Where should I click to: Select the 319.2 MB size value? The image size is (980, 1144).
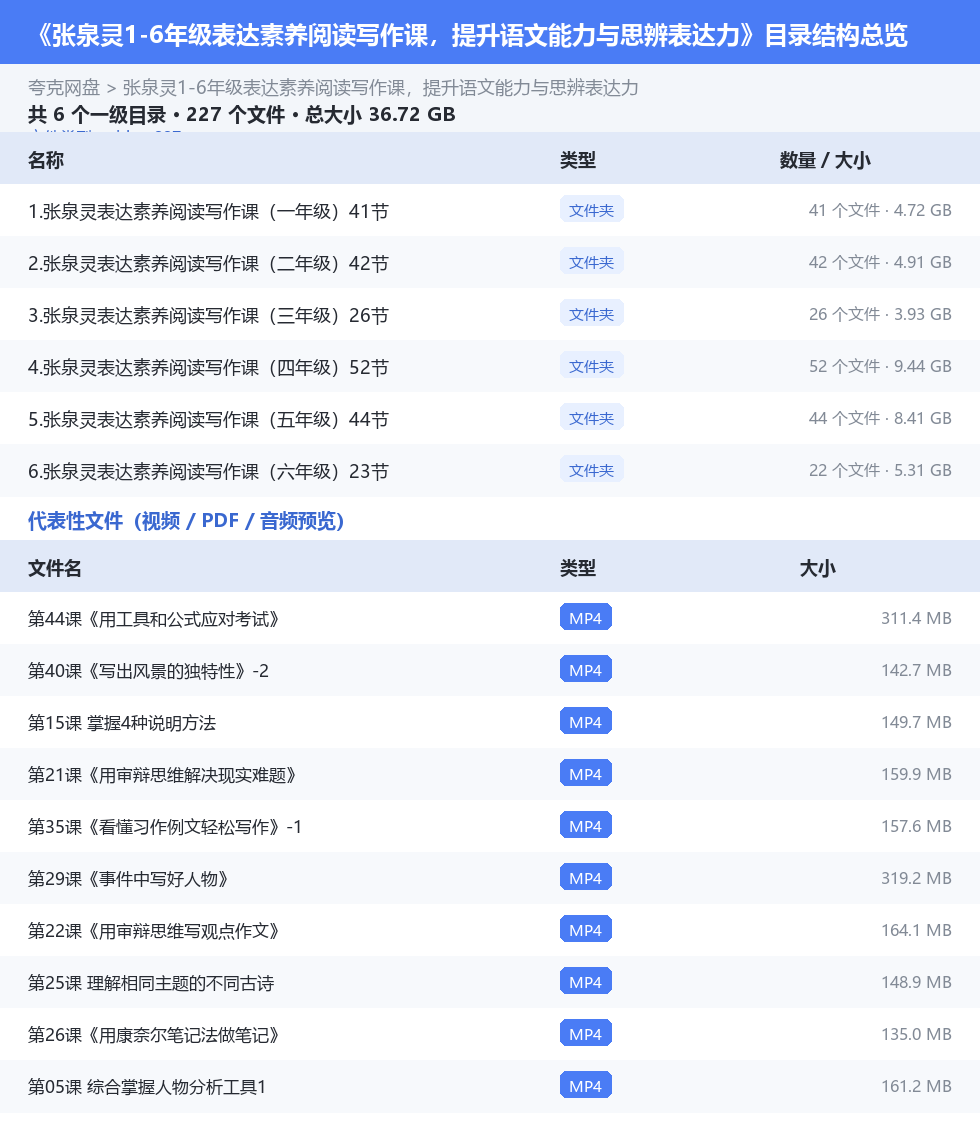point(917,878)
